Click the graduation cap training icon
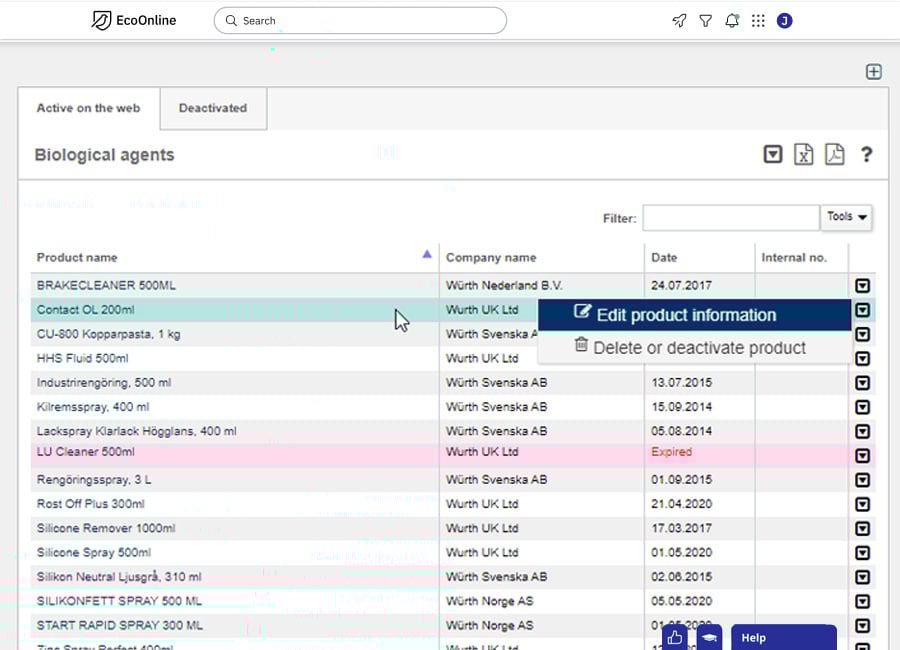 709,637
